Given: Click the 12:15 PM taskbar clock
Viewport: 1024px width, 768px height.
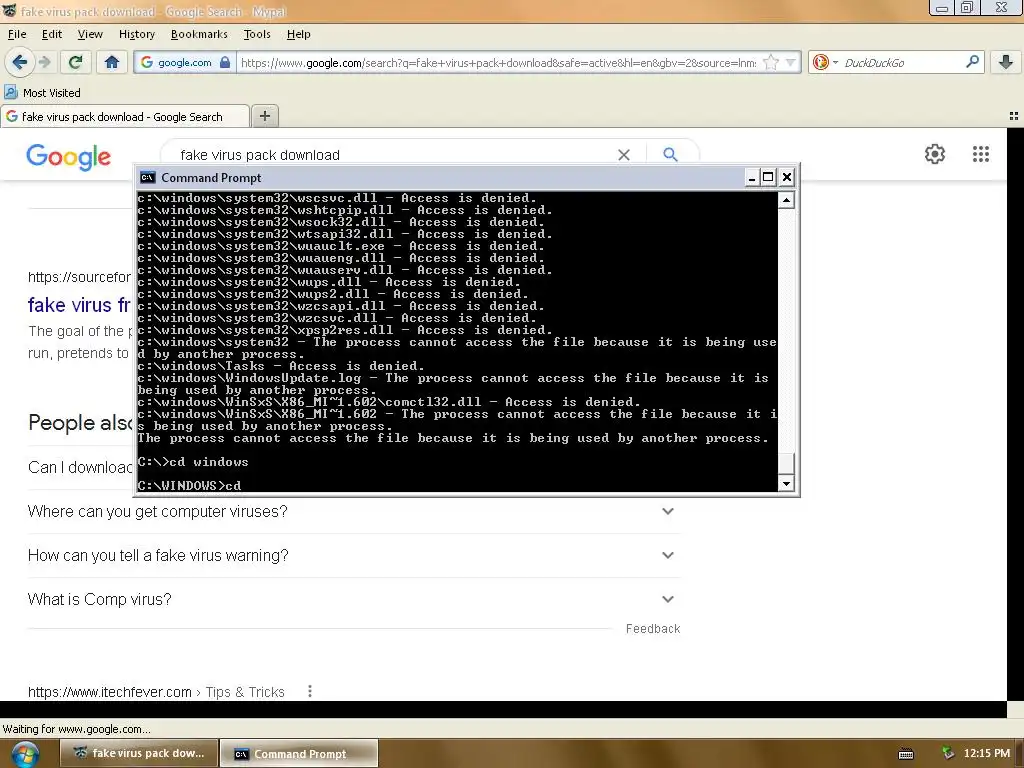Looking at the screenshot, I should pos(986,753).
